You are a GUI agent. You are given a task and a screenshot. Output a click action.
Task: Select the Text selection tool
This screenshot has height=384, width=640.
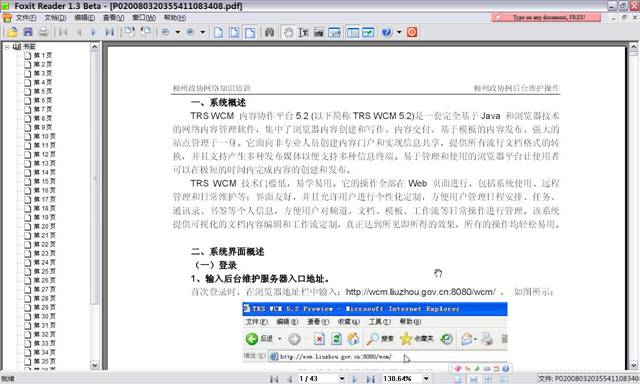(x=303, y=32)
